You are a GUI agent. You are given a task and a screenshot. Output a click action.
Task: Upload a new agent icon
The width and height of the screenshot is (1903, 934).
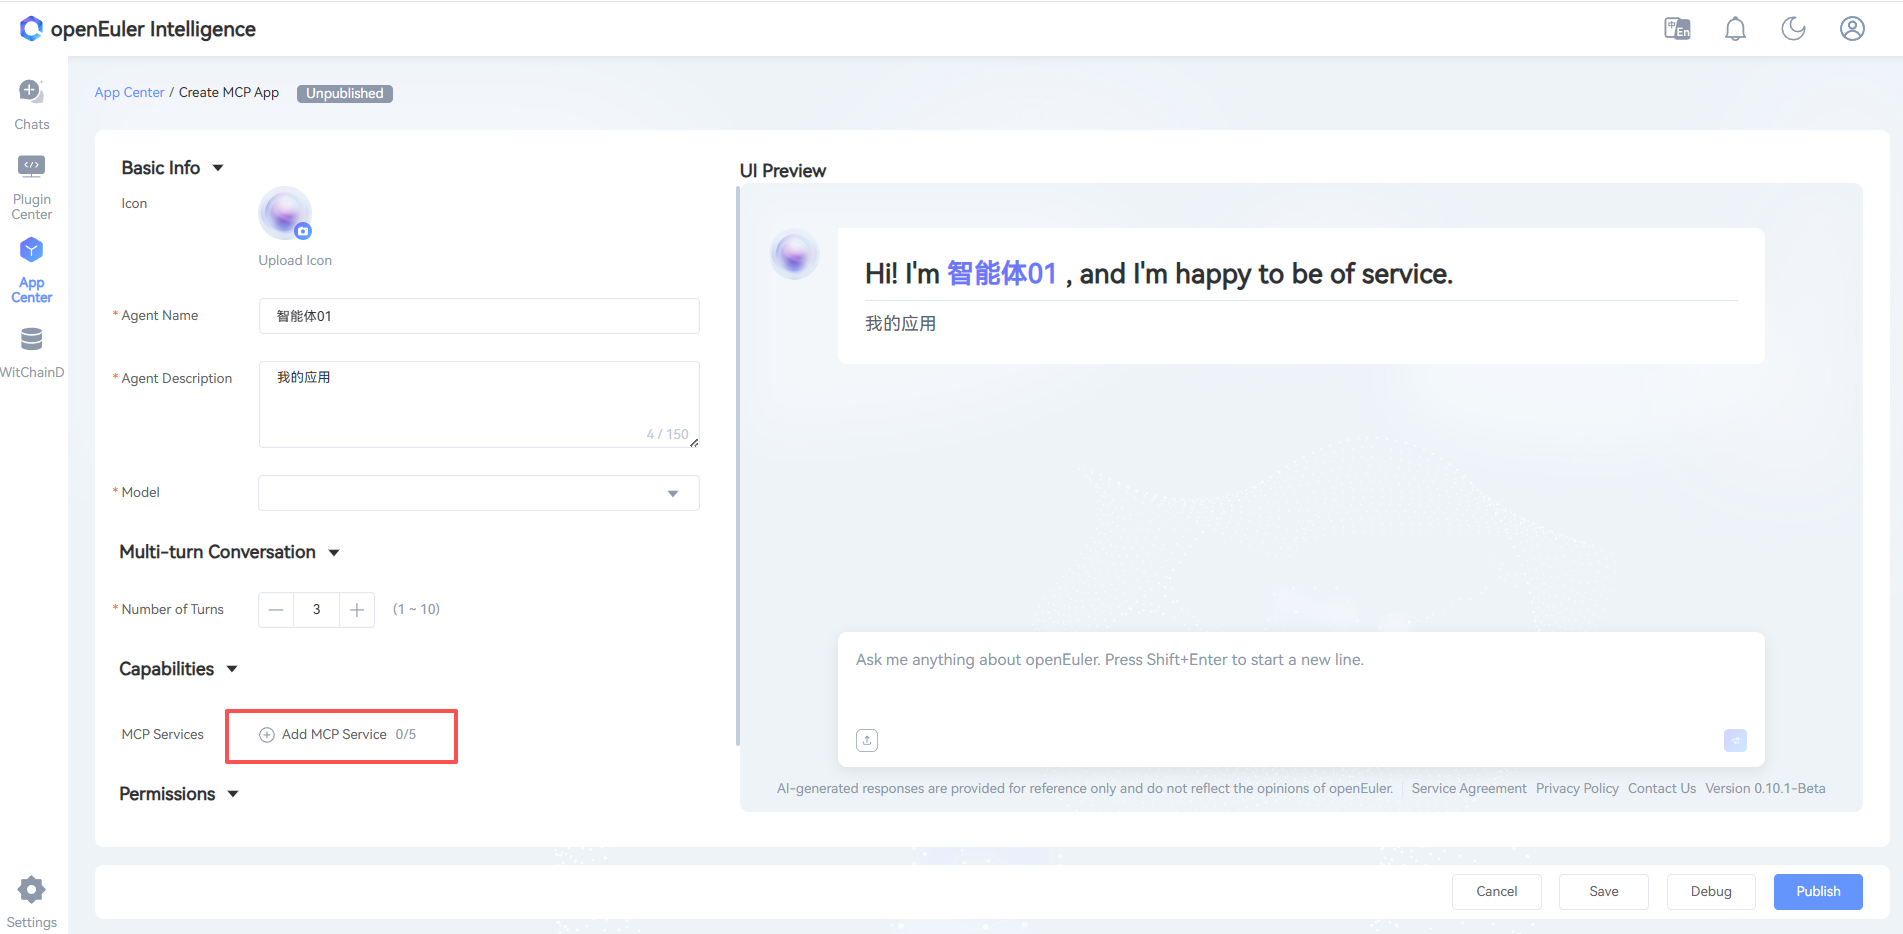pos(285,213)
